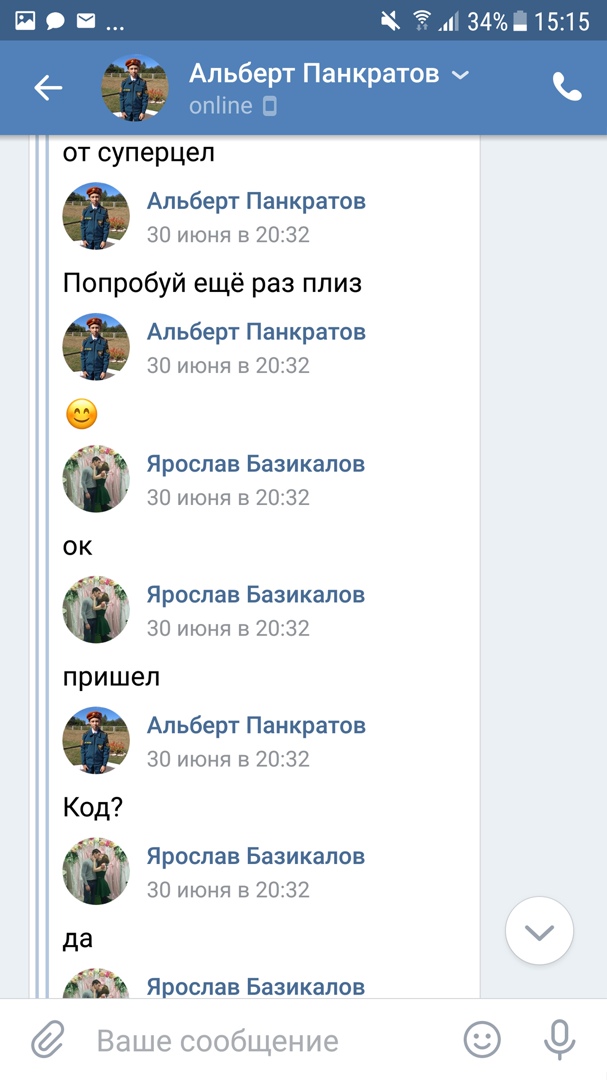Viewport: 607px width, 1080px height.
Task: Open the attachment paperclip menu
Action: (46, 1041)
